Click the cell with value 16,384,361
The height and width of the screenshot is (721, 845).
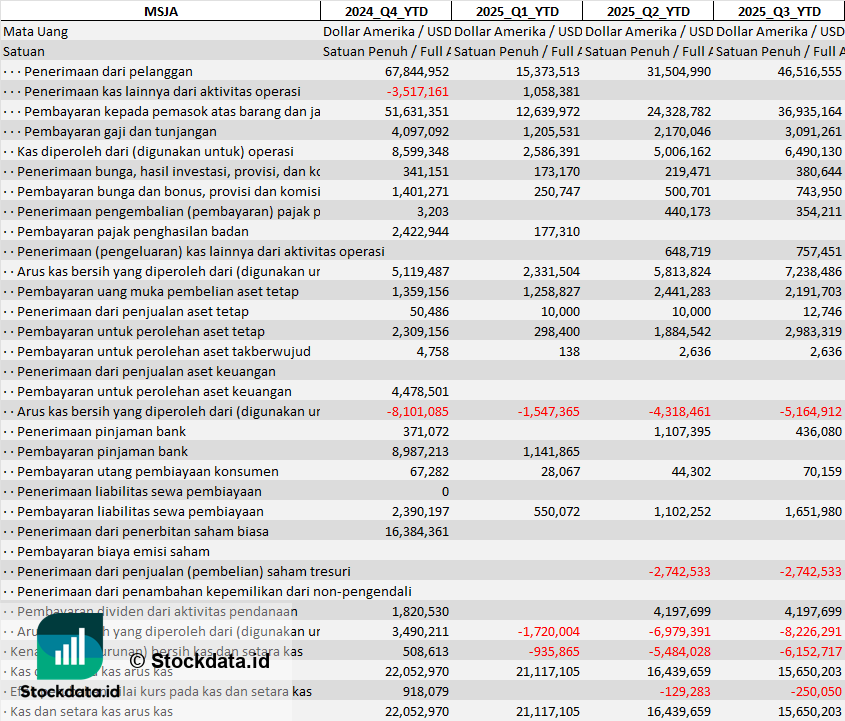417,531
